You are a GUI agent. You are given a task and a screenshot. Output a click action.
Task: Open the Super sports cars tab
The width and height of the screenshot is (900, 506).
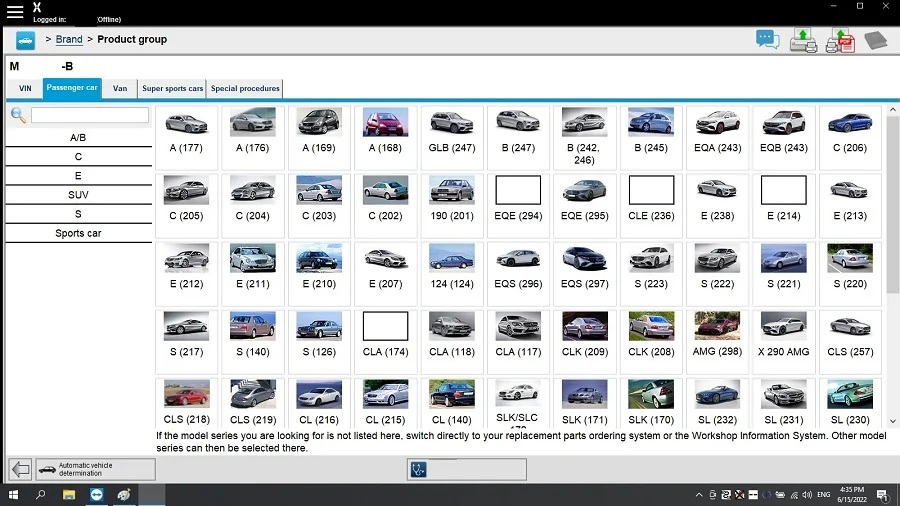[172, 89]
